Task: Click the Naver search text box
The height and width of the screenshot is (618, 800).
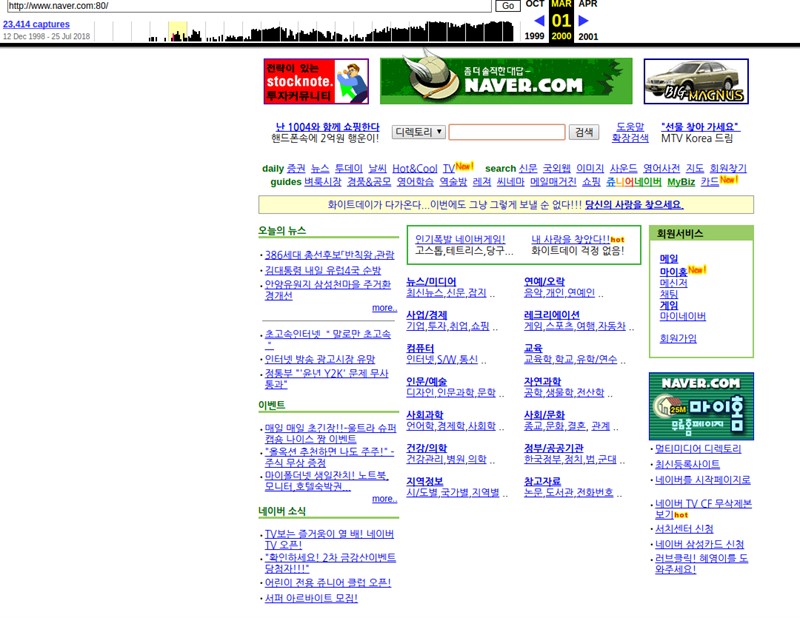Action: coord(507,132)
